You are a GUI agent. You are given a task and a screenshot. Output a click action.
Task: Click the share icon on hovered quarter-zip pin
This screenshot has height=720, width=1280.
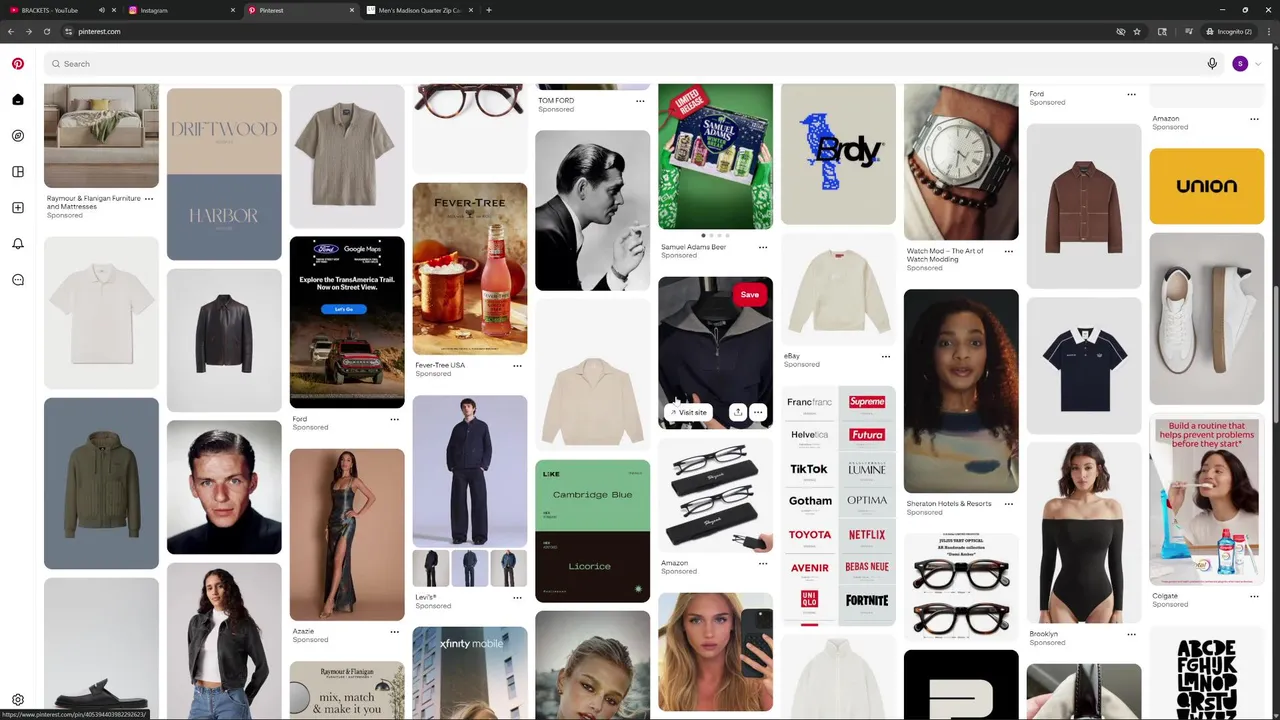tap(737, 412)
